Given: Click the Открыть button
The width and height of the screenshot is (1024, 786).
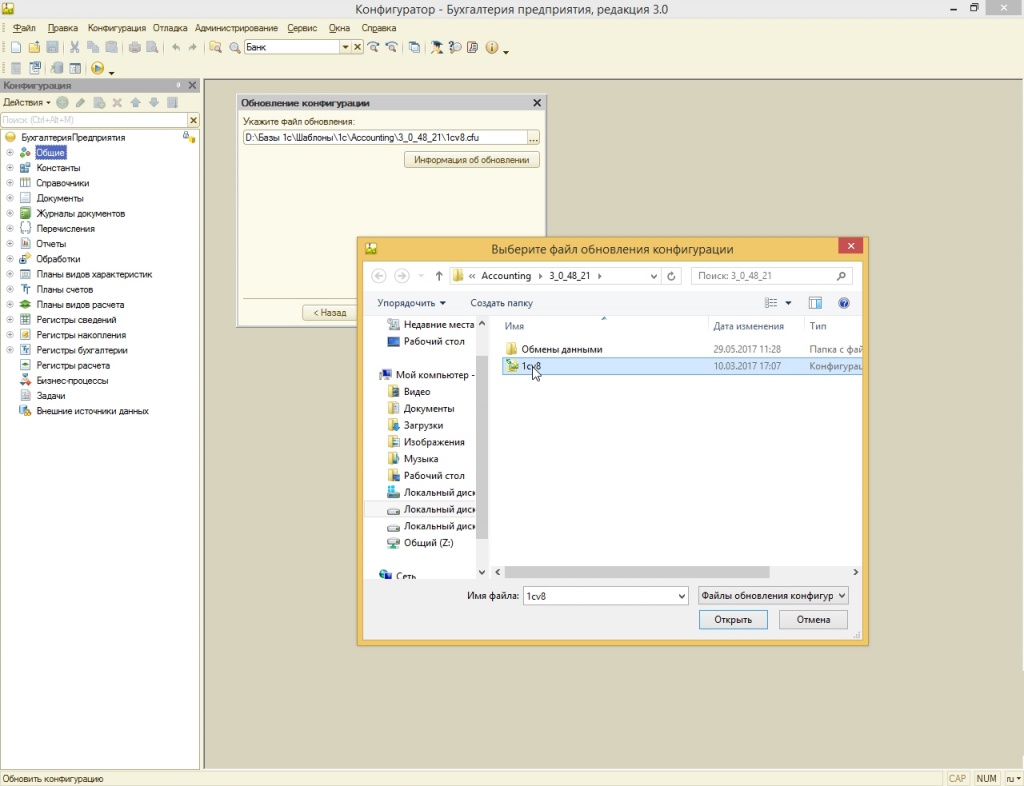Looking at the screenshot, I should click(x=733, y=620).
